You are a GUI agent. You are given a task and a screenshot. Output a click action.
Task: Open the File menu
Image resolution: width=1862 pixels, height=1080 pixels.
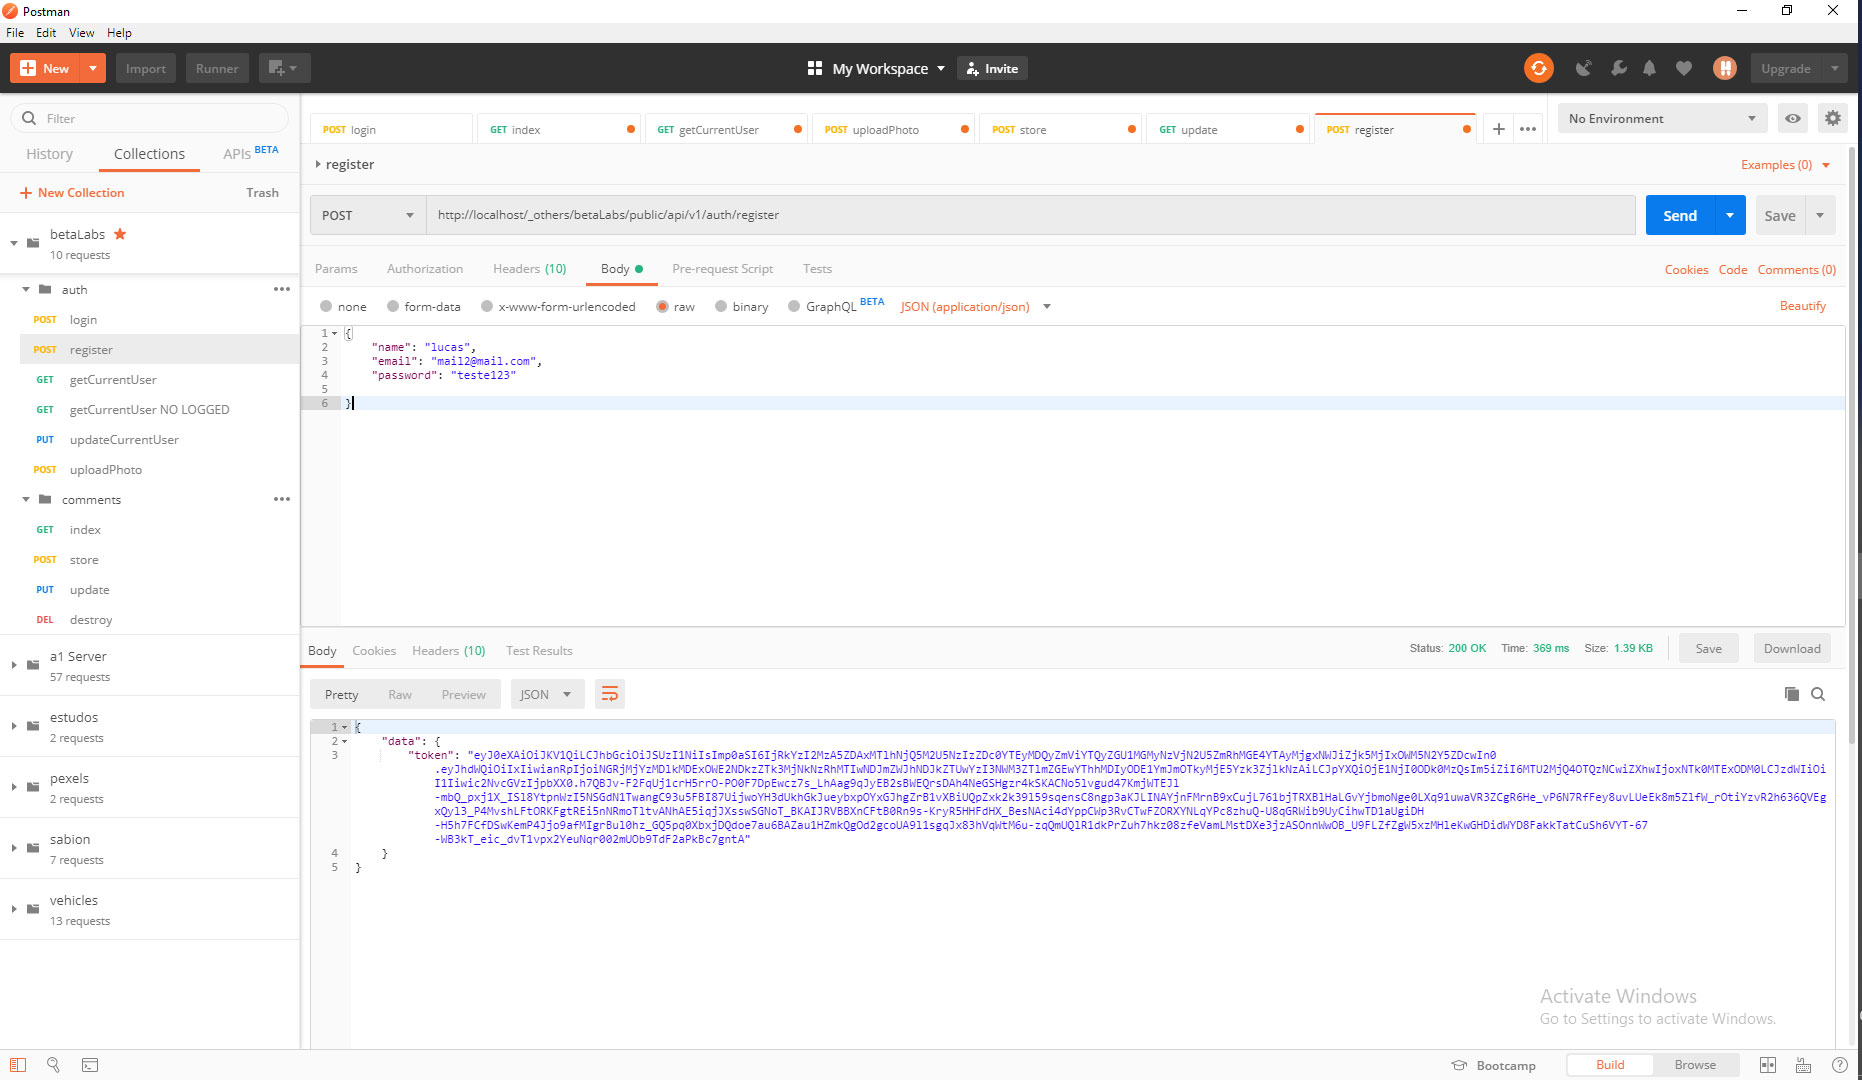pos(15,32)
